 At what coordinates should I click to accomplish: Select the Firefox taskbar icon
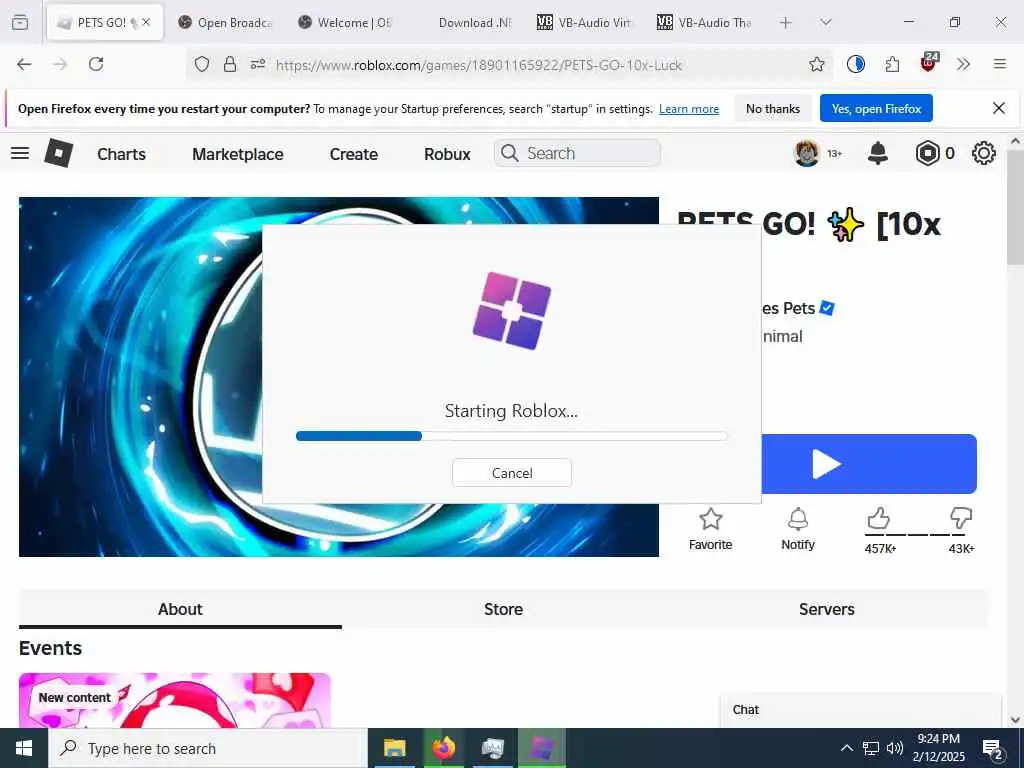click(443, 748)
